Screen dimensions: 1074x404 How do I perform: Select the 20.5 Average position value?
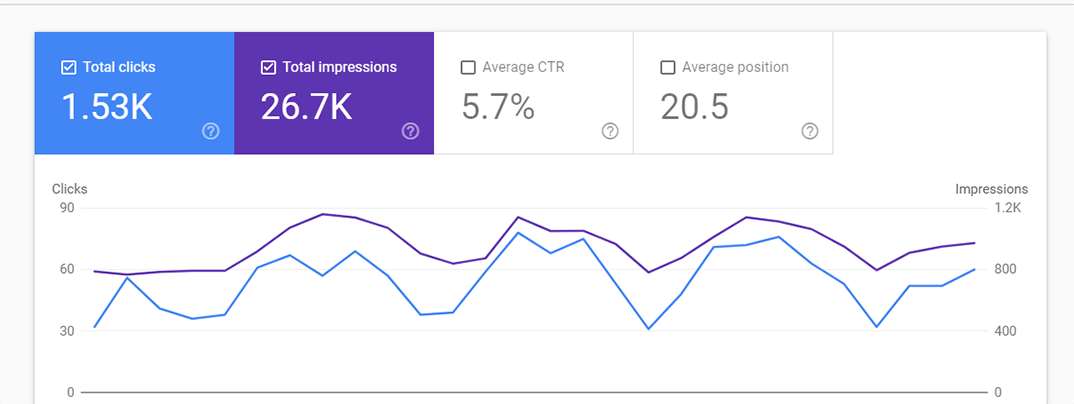[695, 107]
